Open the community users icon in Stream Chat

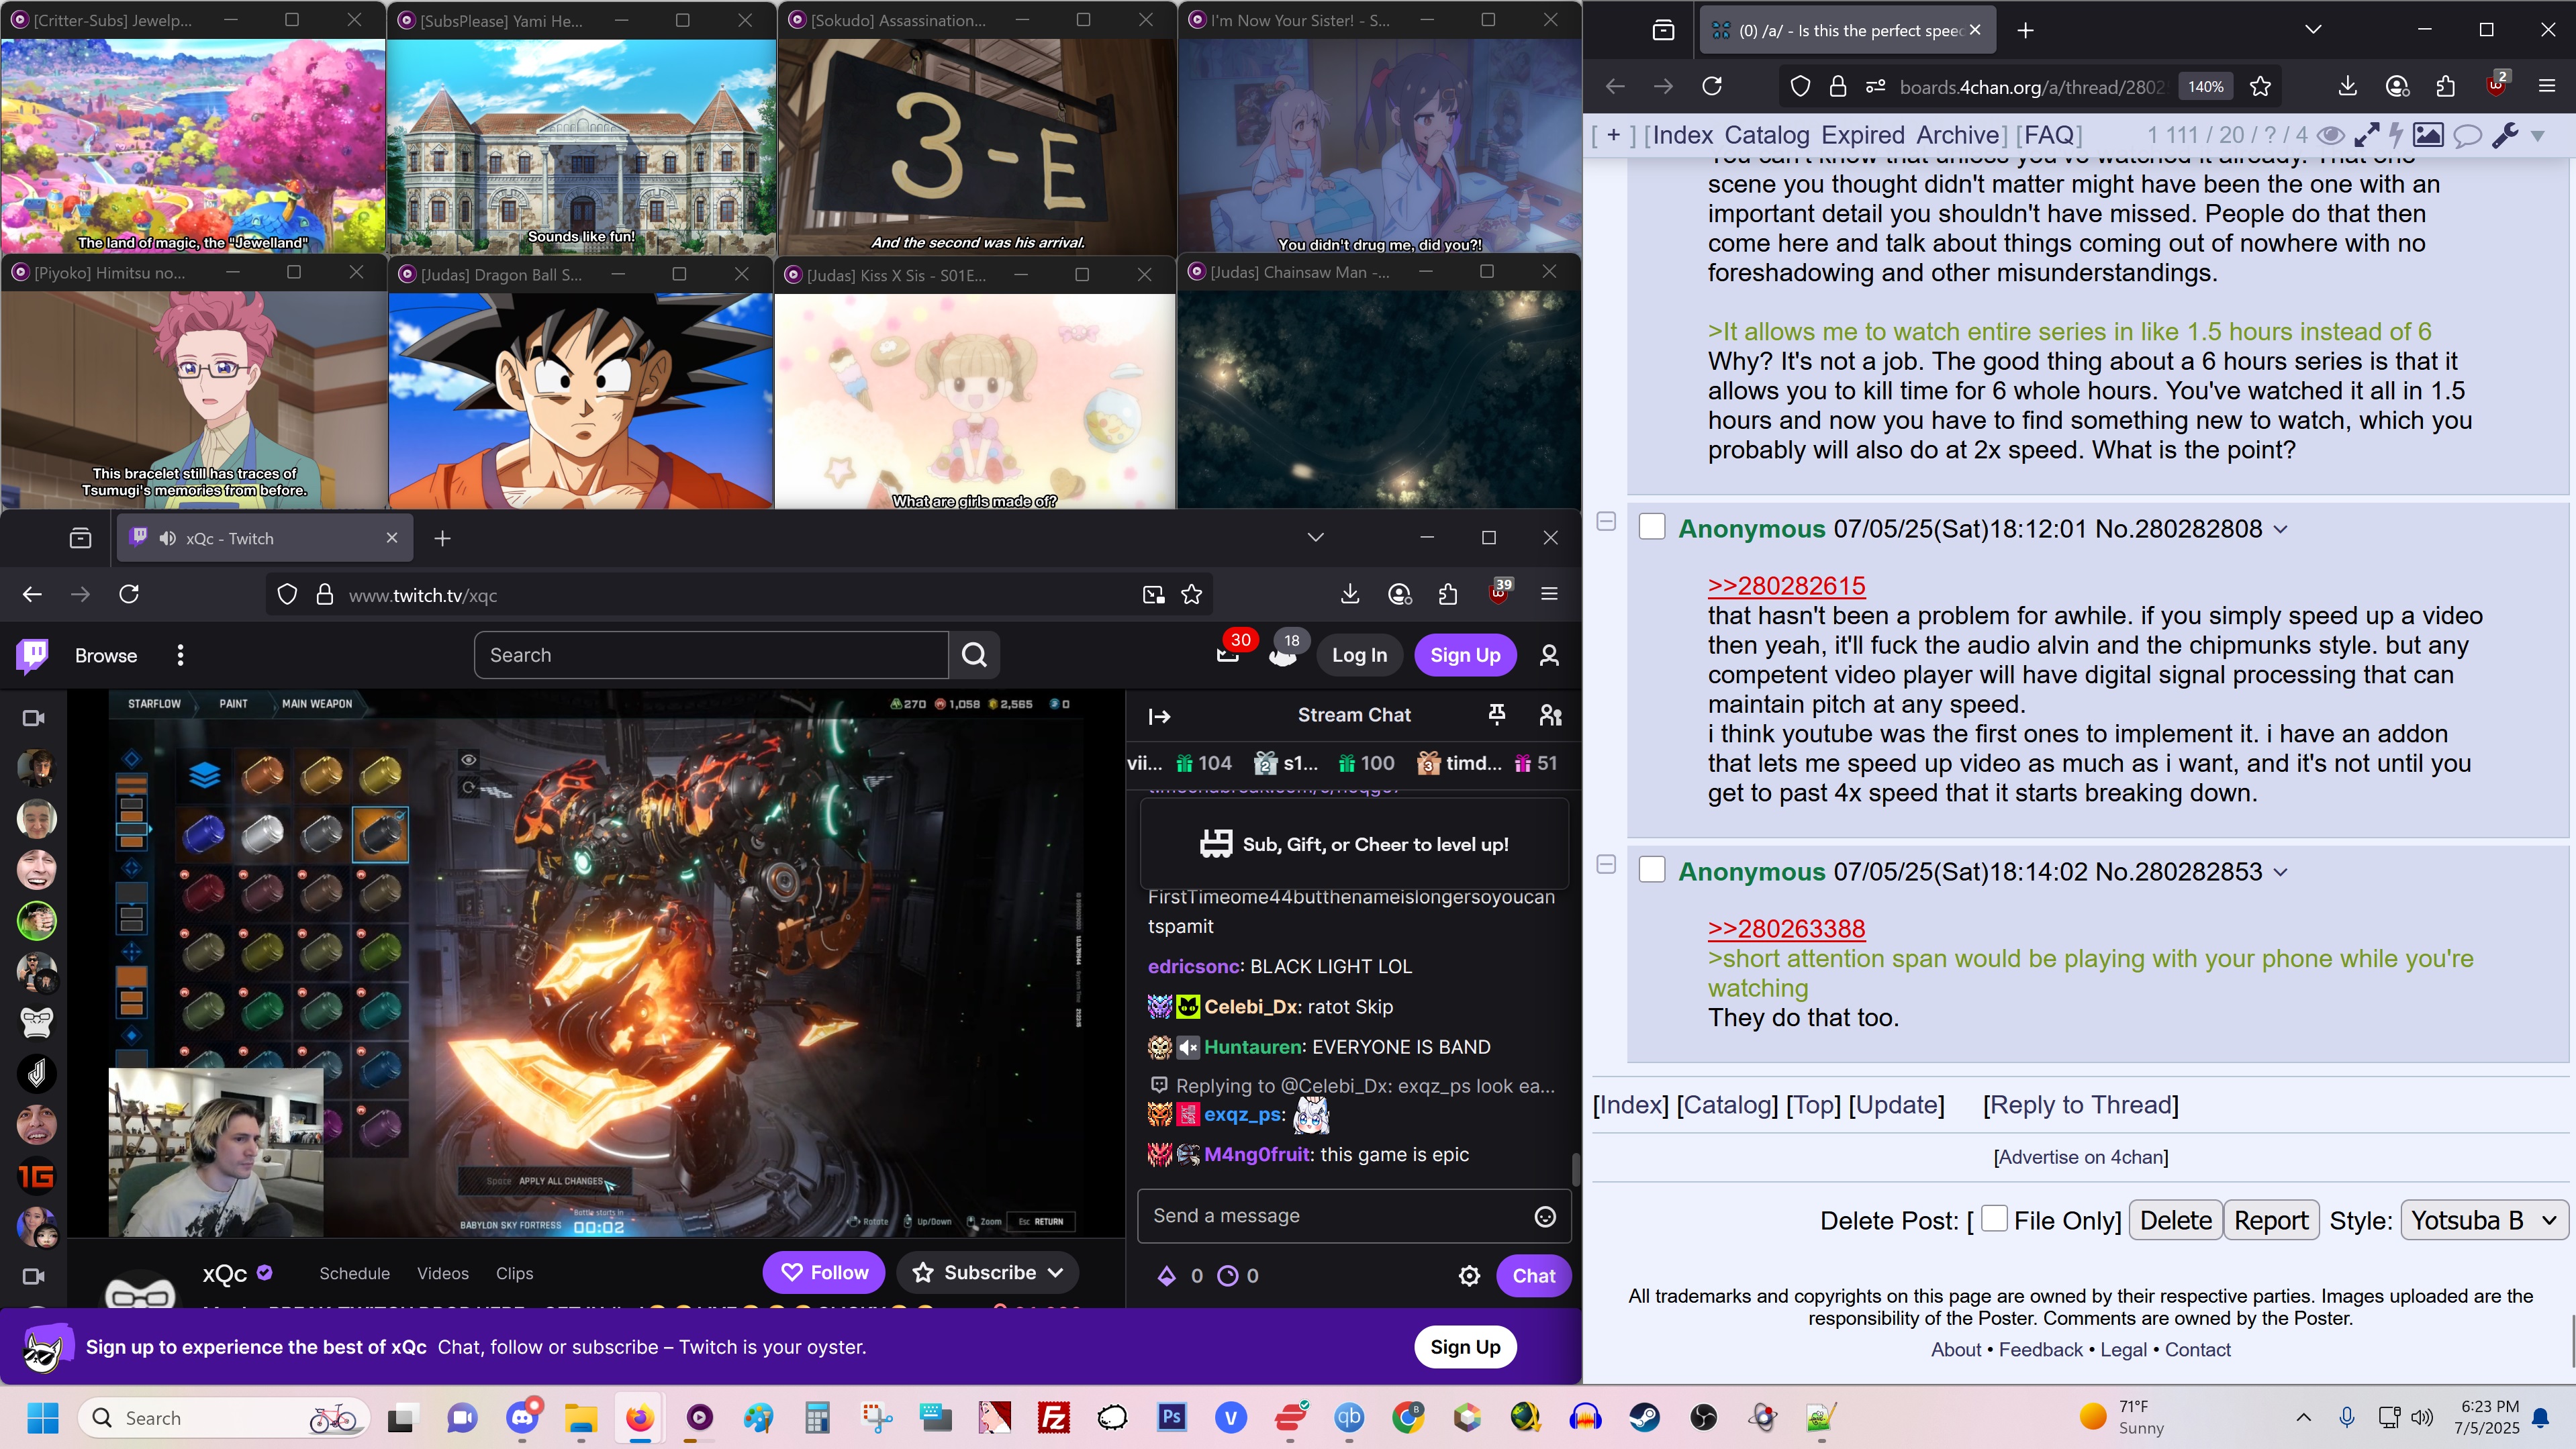point(1550,715)
